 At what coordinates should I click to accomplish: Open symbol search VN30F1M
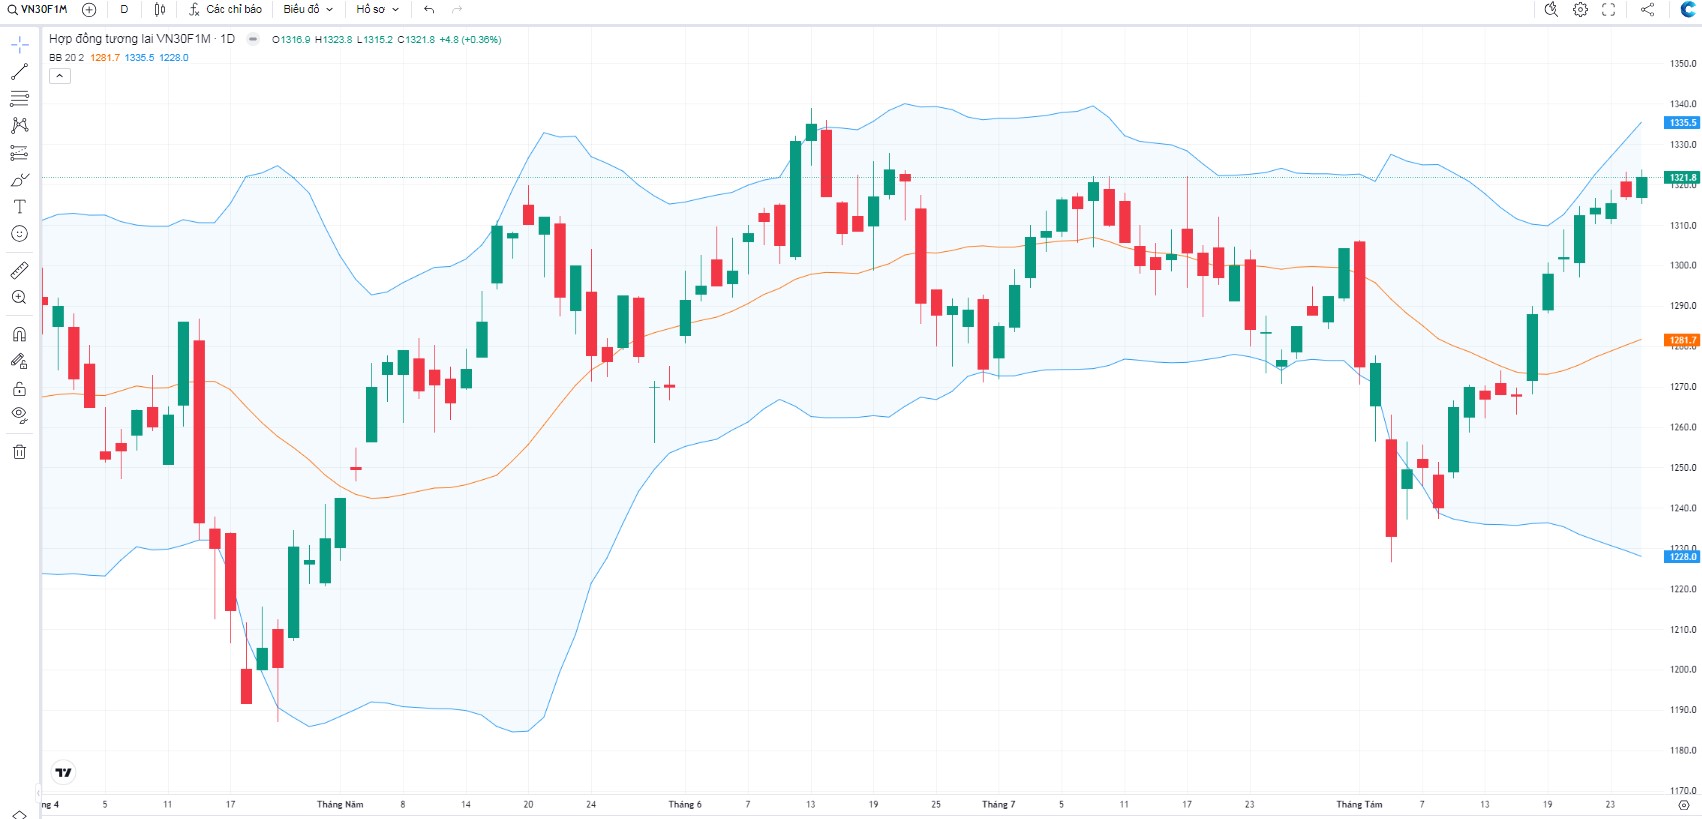click(x=37, y=9)
